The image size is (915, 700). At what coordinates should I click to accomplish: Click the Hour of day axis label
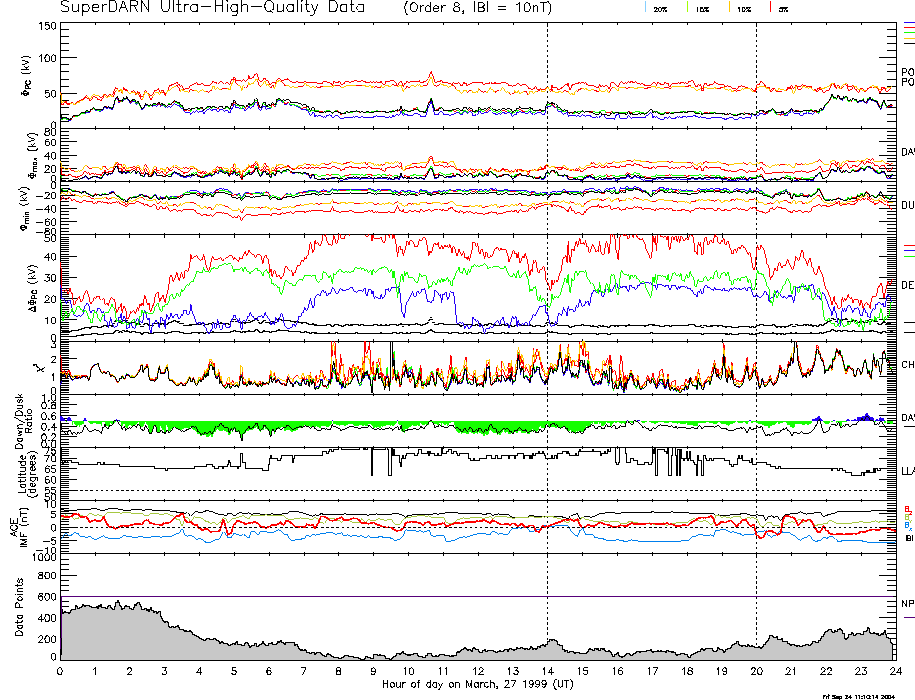pos(477,685)
